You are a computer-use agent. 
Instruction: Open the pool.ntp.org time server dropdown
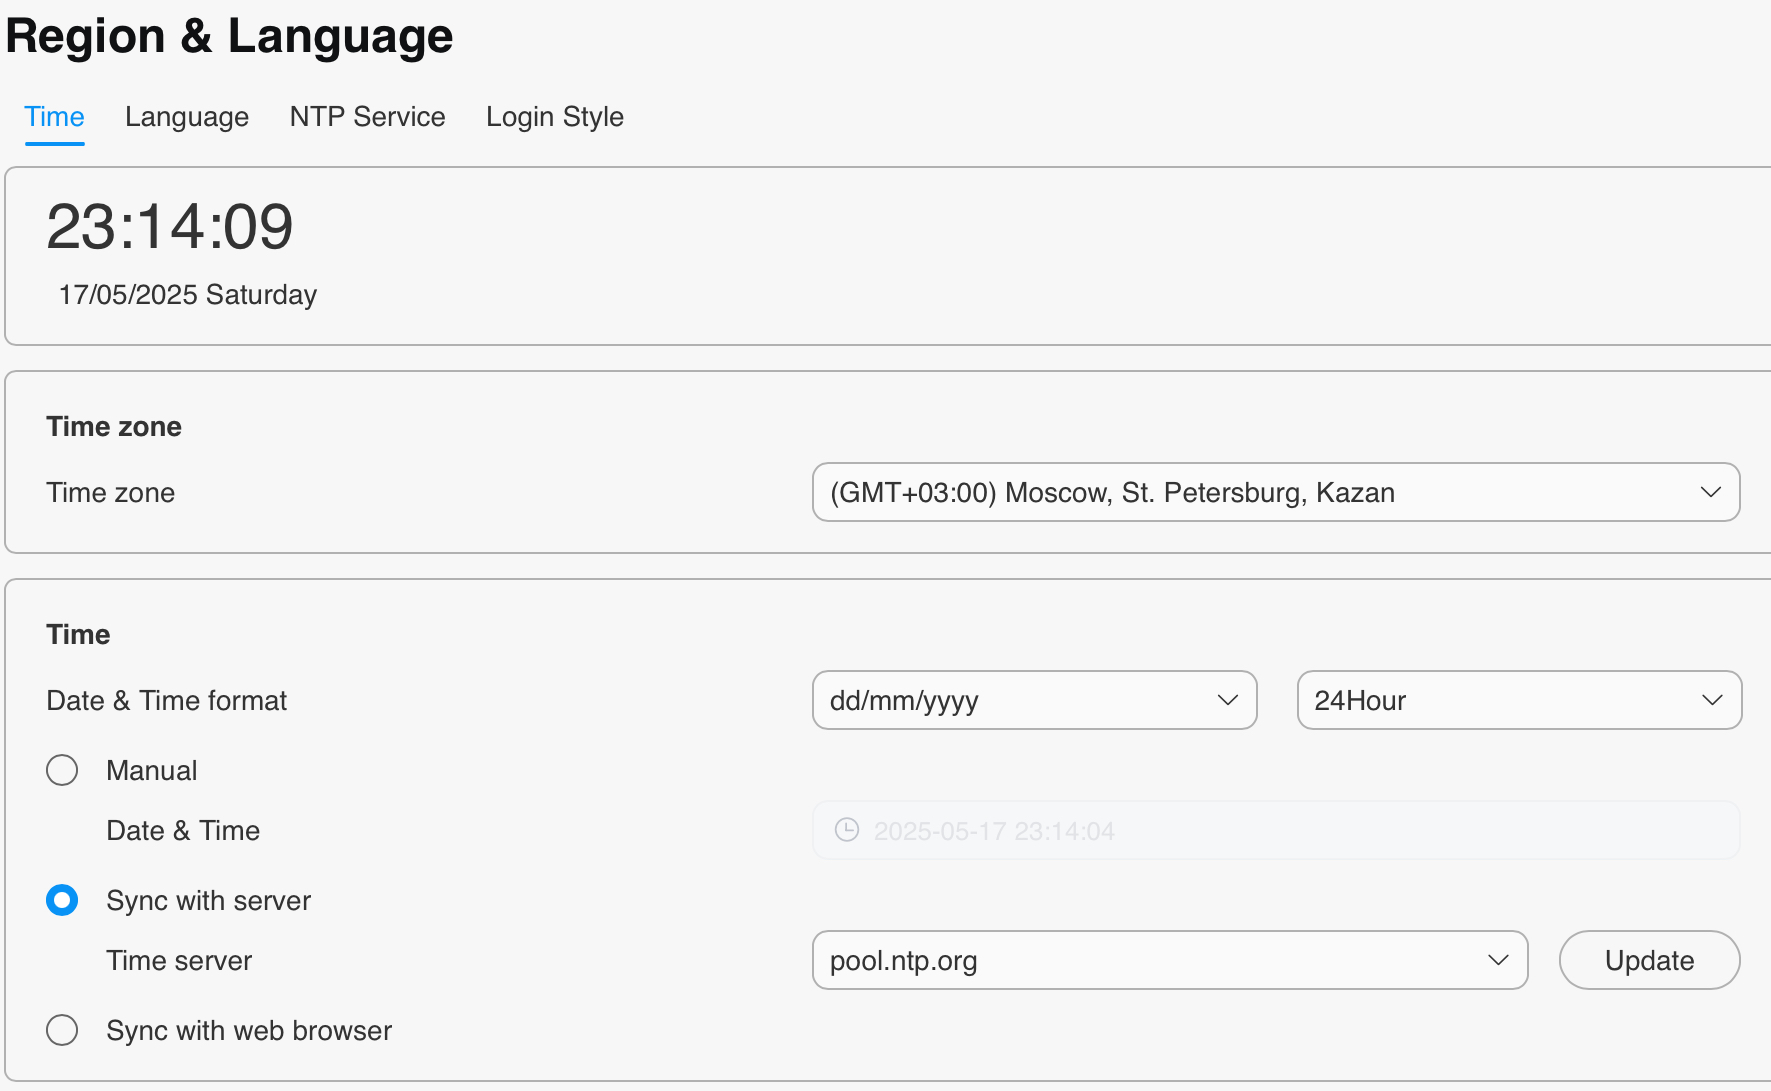click(1169, 960)
